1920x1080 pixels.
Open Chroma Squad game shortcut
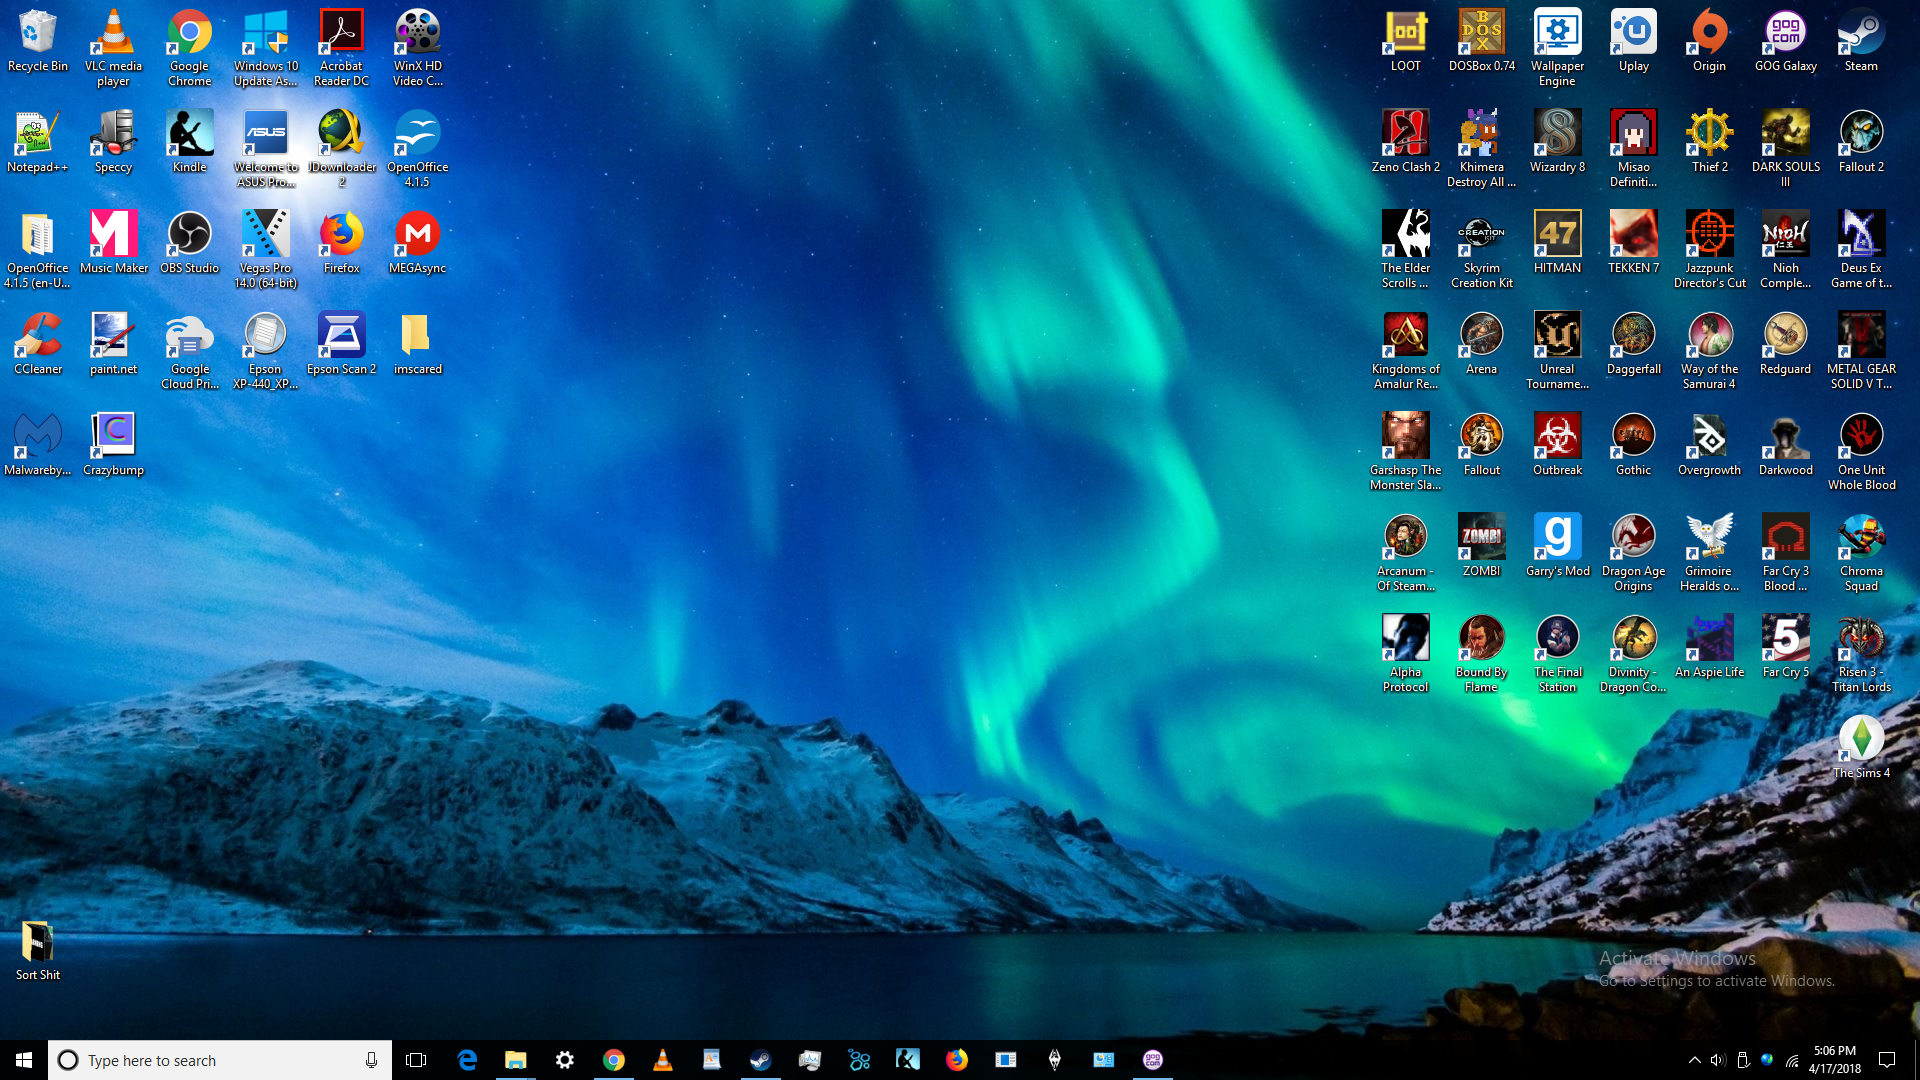coord(1862,554)
